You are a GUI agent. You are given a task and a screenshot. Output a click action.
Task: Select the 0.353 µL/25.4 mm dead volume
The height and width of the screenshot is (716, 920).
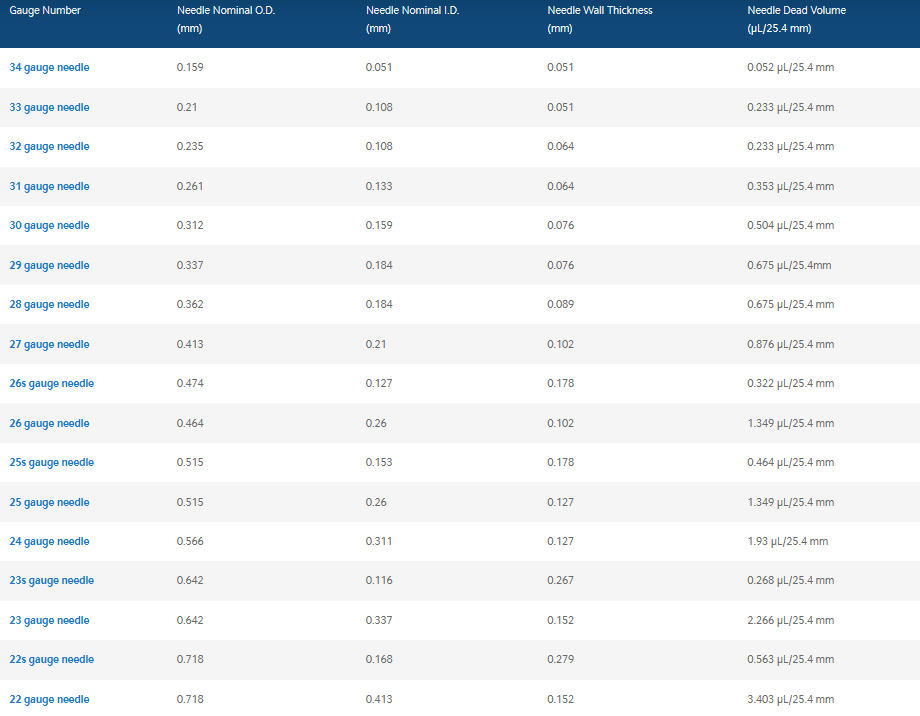coord(790,186)
